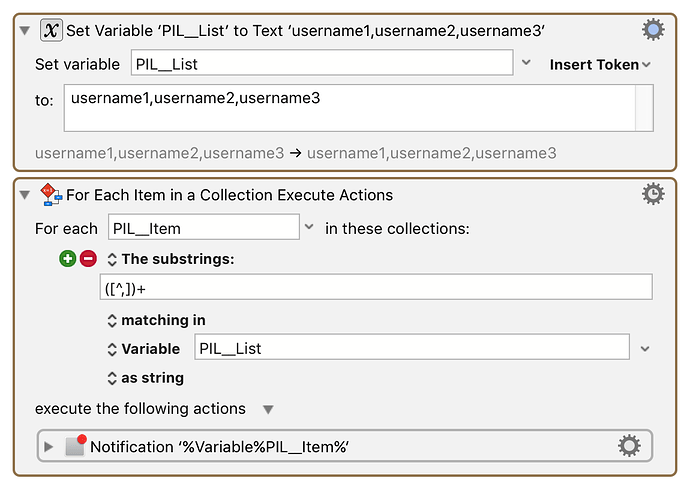Image resolution: width=690 pixels, height=493 pixels.
Task: Change the 'matching in' popup option
Action: [156, 320]
